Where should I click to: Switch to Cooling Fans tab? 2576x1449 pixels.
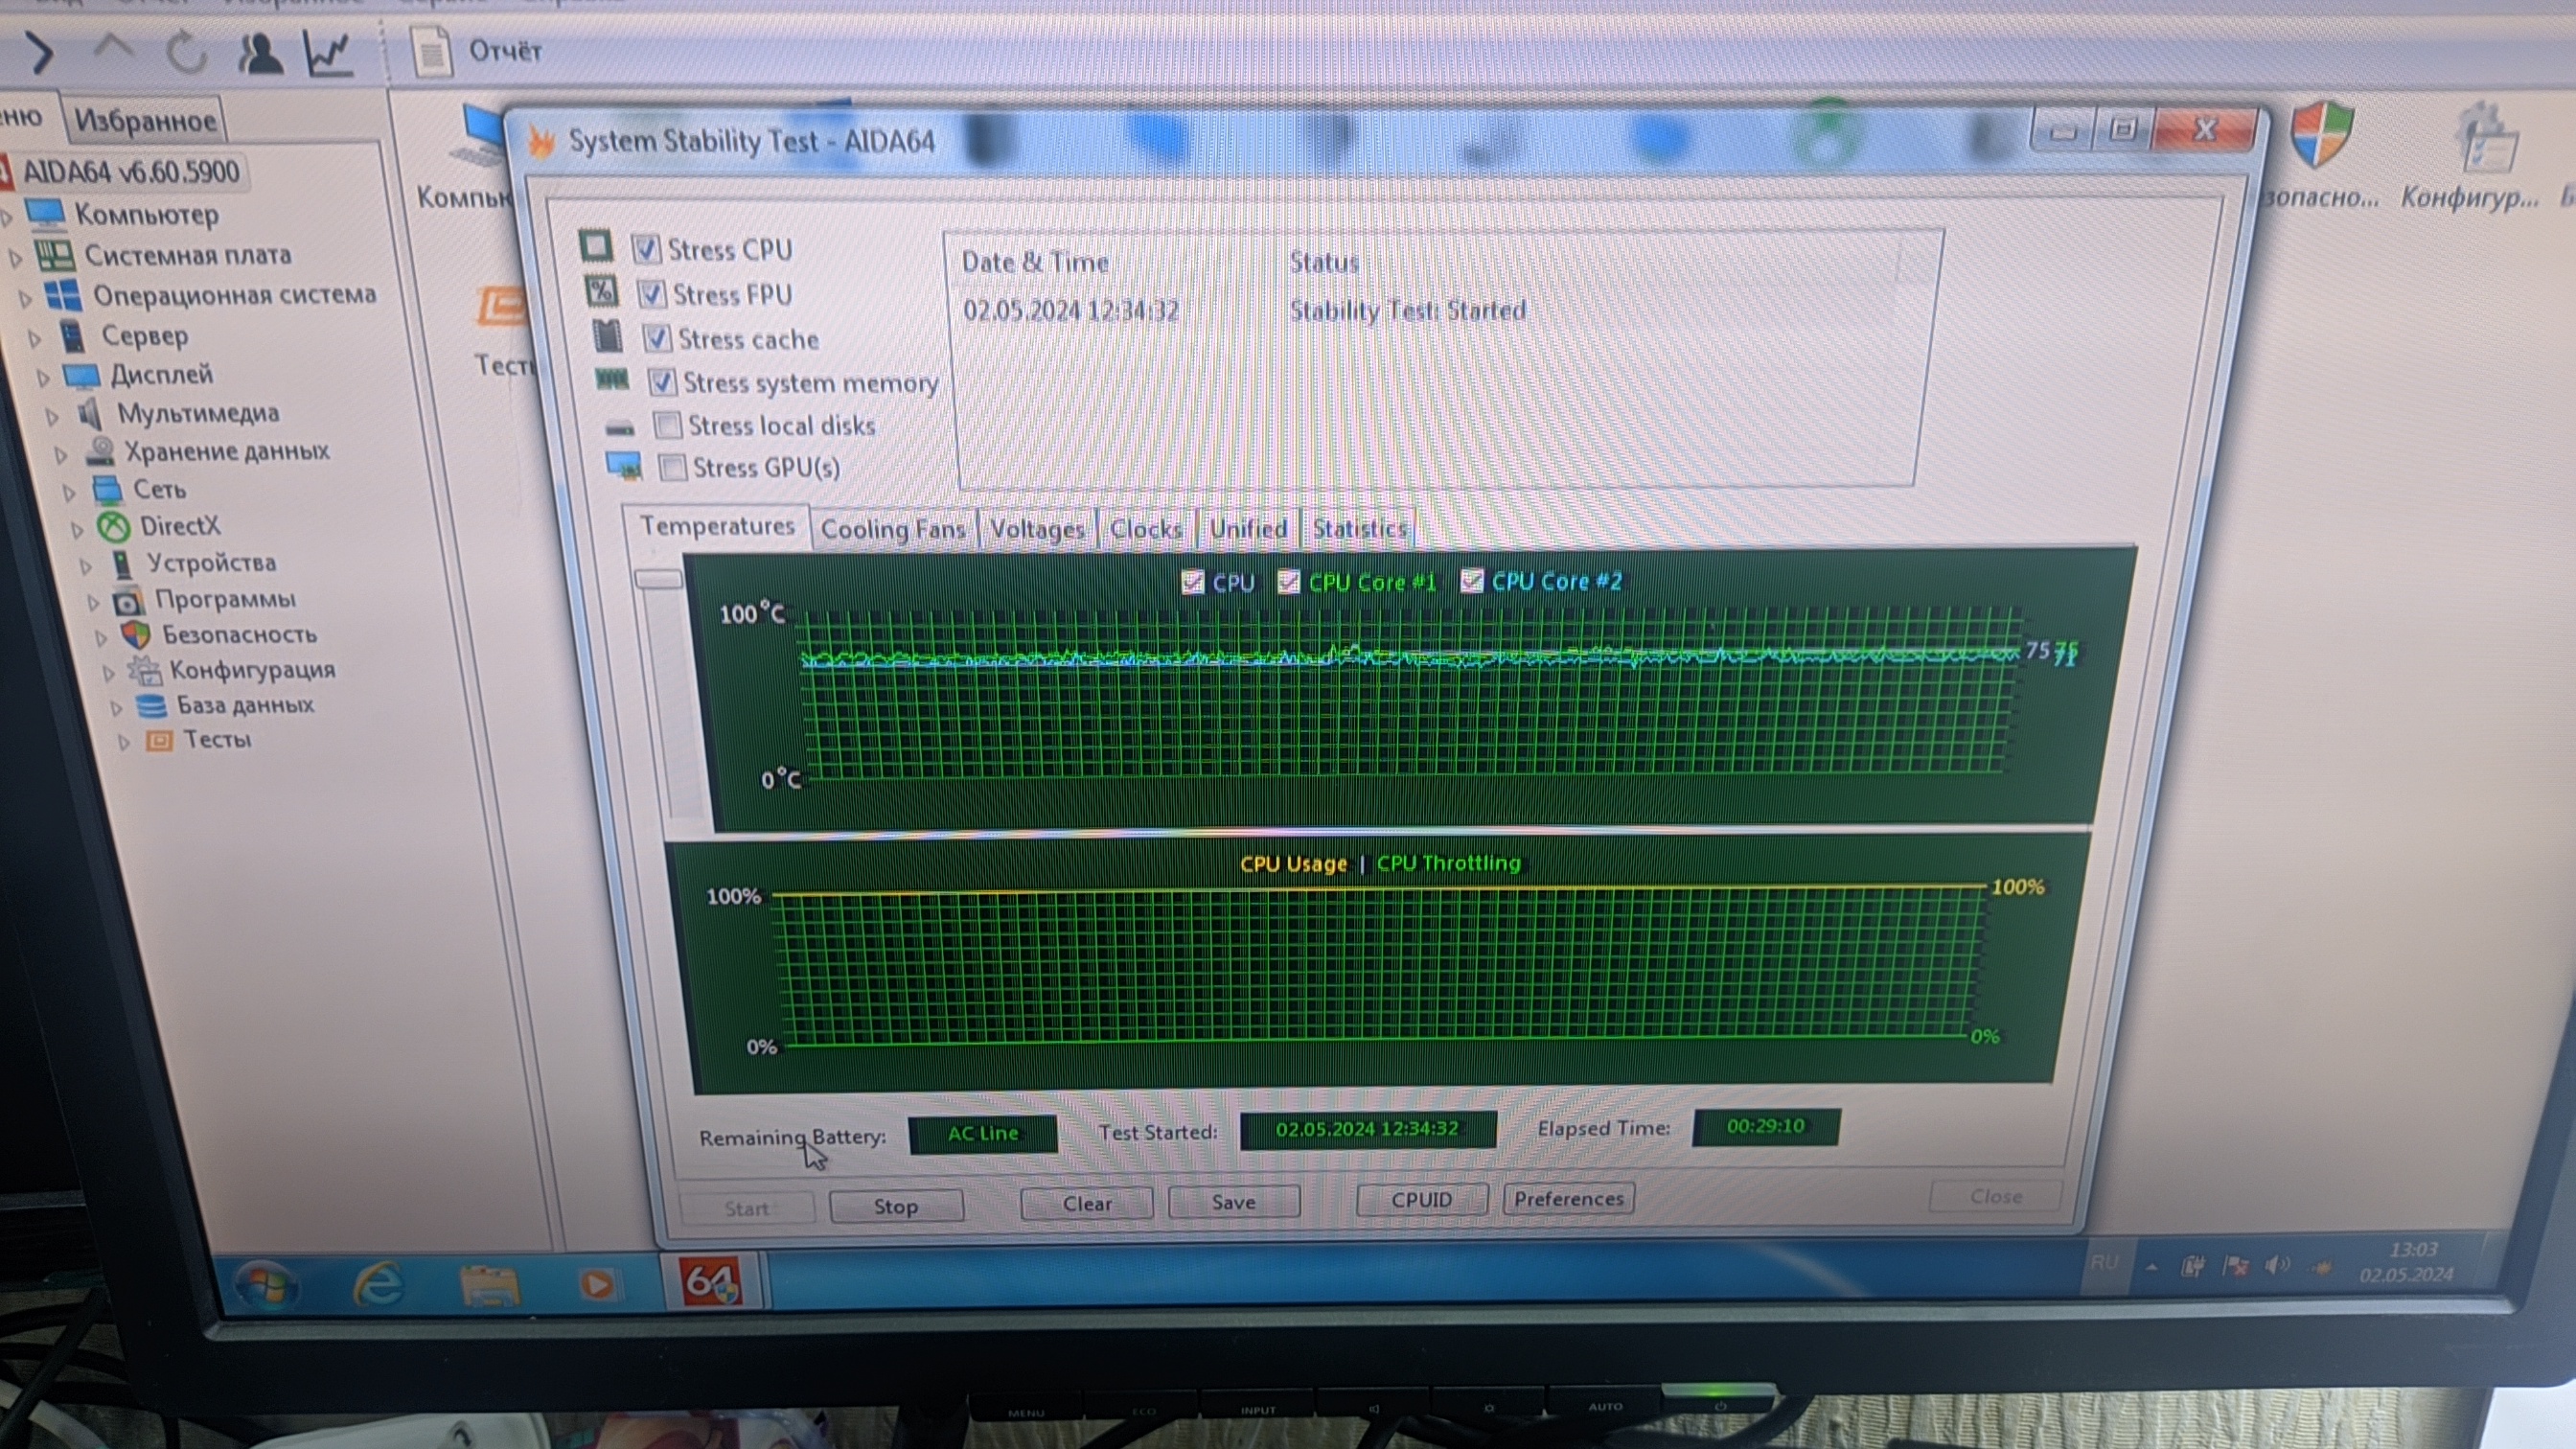tap(892, 530)
